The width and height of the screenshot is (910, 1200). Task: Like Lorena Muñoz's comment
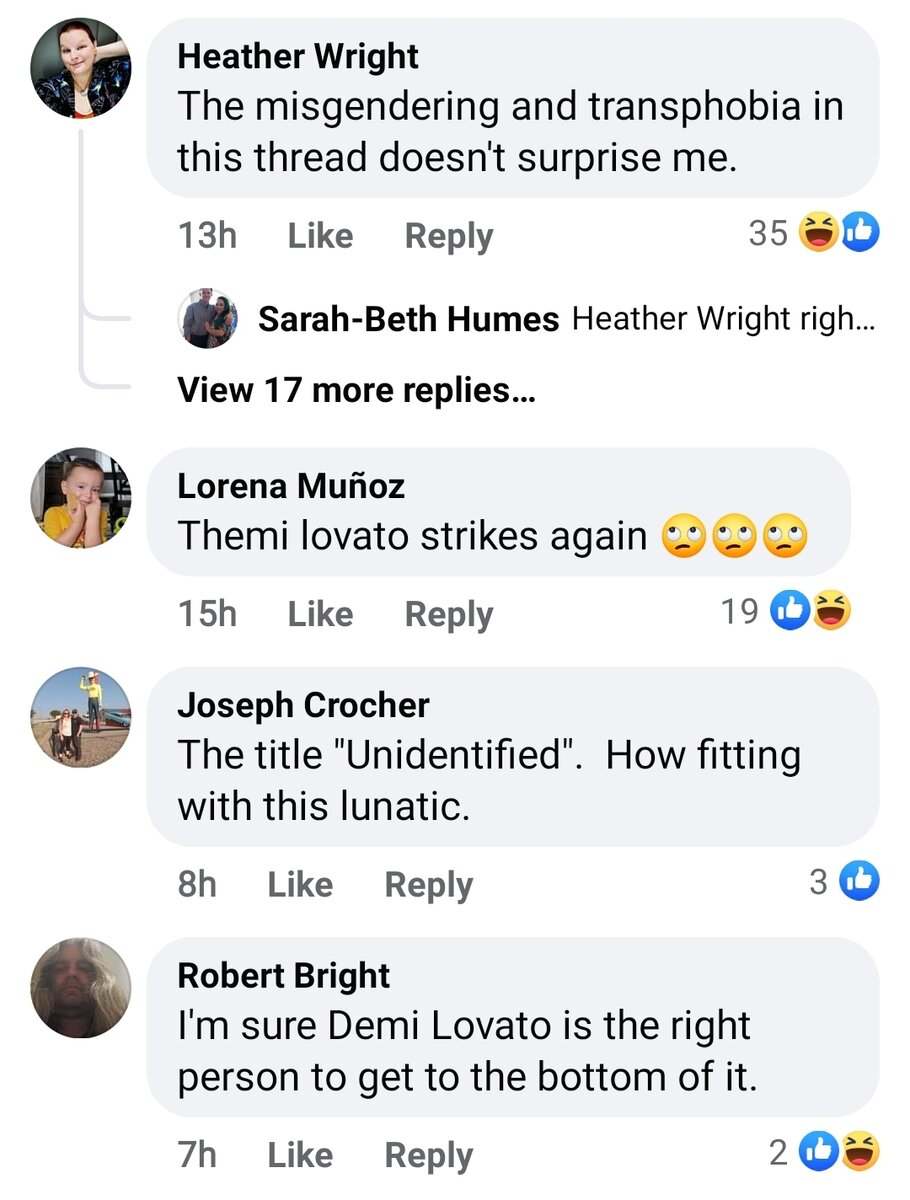tap(320, 614)
